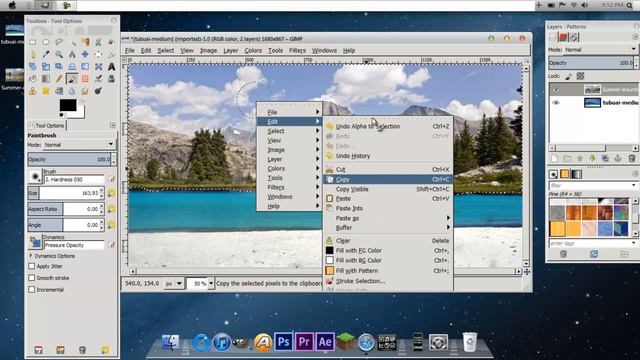Open Select in the context menu
Screen dimensions: 640x360
coord(289,131)
